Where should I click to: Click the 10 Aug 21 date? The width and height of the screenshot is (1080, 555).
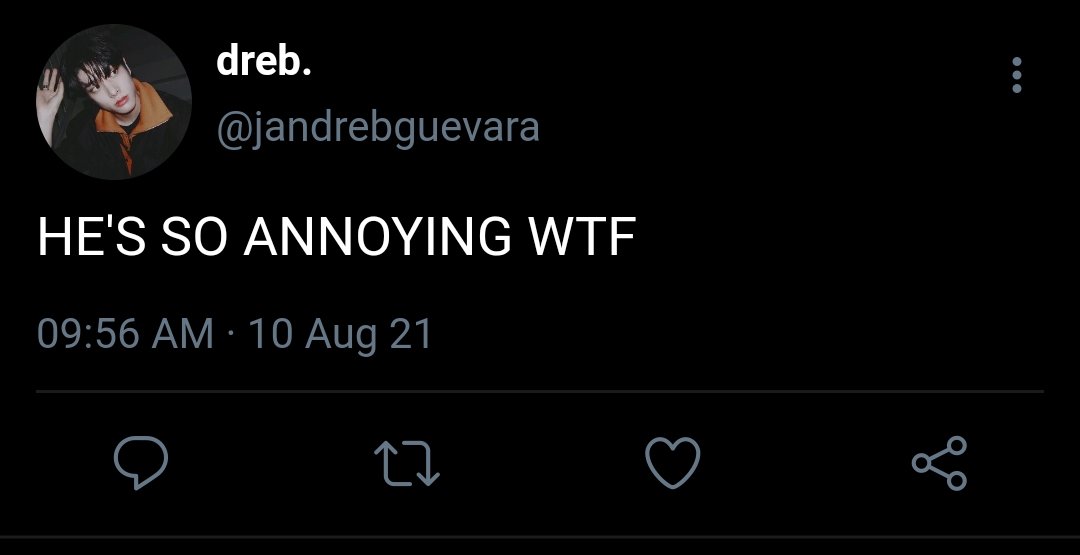click(340, 334)
